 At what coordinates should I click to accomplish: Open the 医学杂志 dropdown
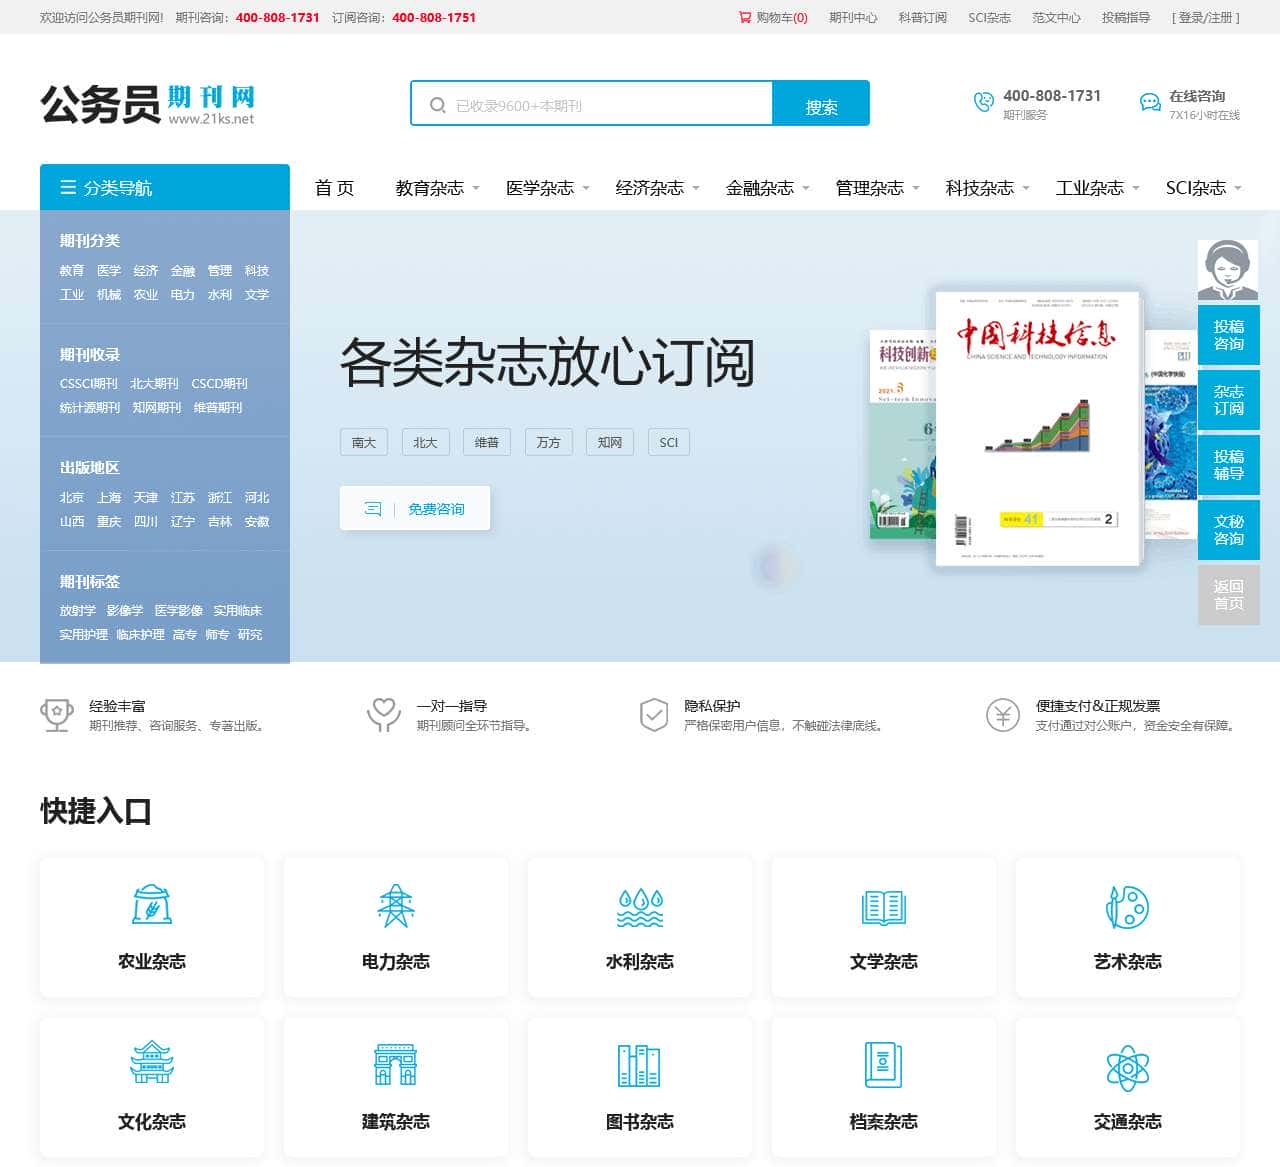539,187
